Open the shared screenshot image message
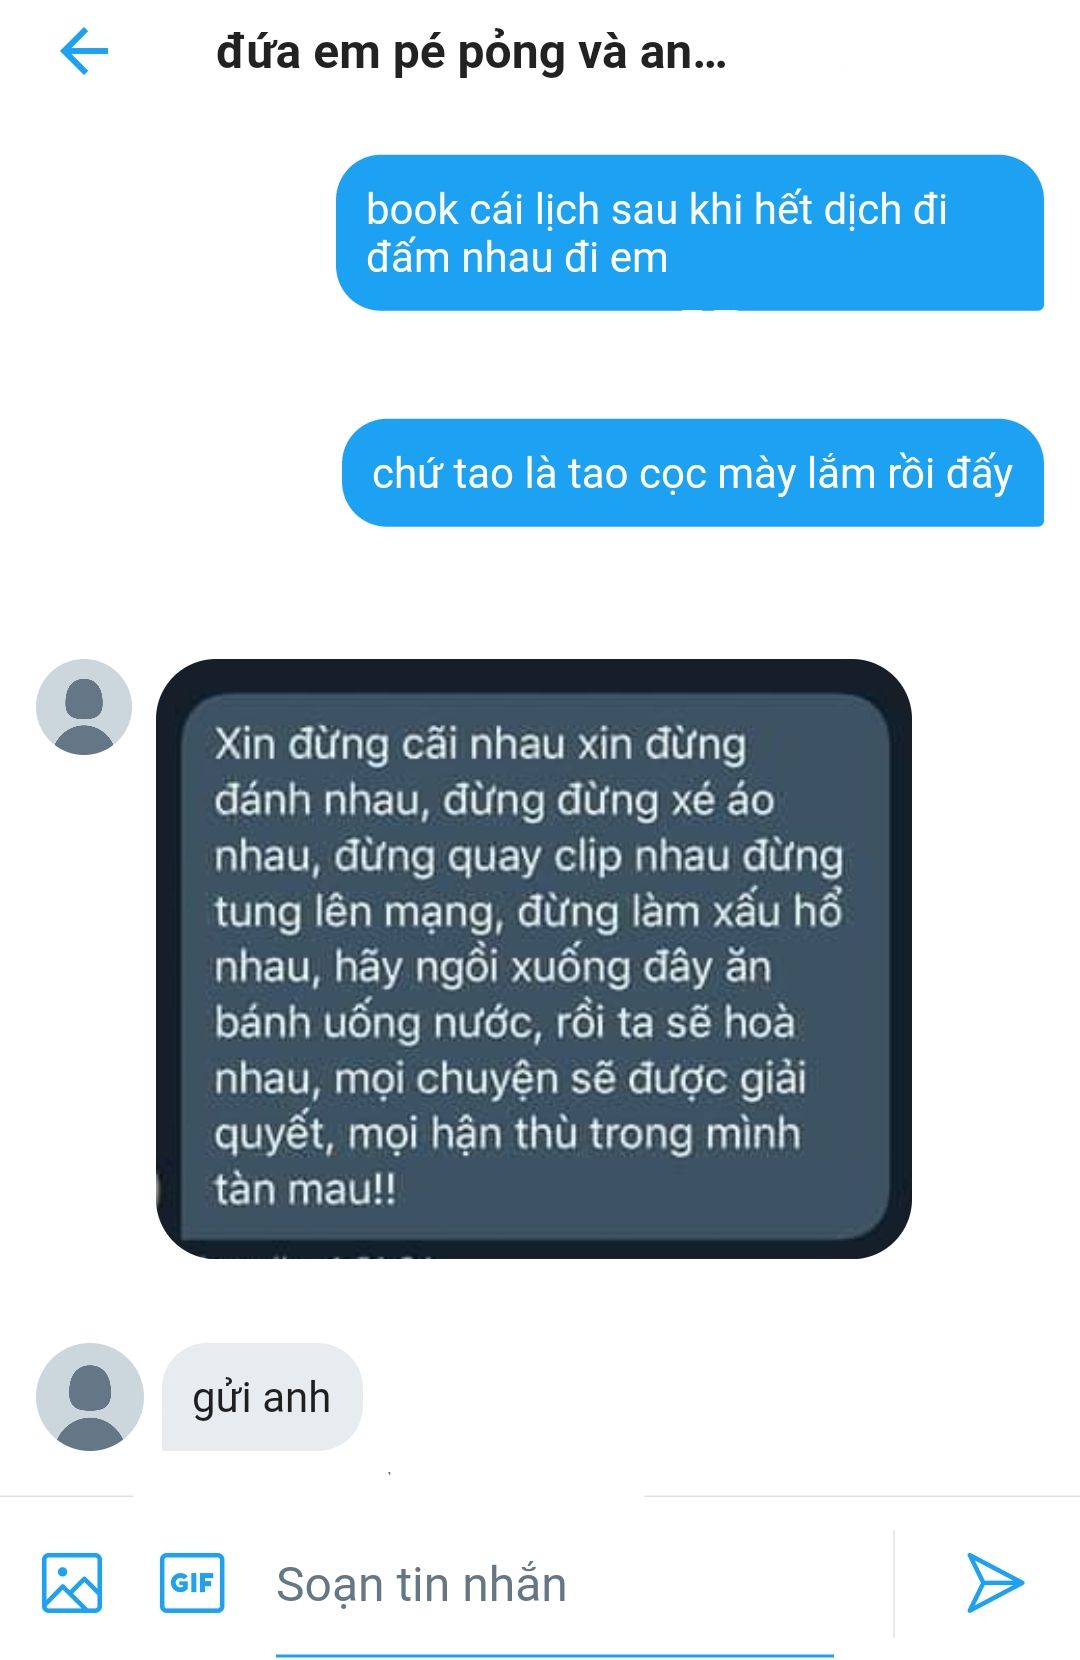This screenshot has width=1080, height=1660. [534, 958]
